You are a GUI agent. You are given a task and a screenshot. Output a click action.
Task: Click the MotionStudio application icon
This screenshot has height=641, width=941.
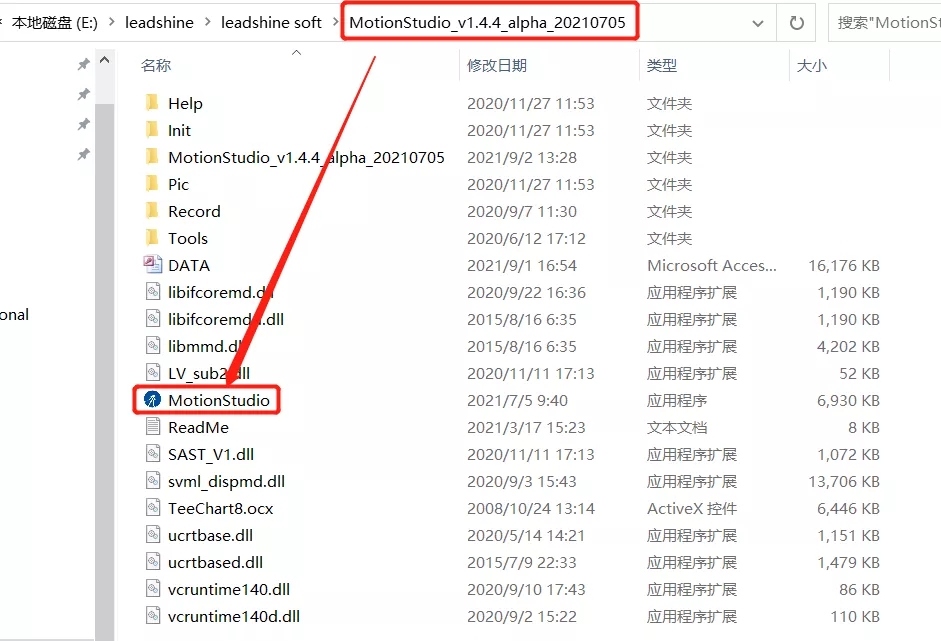click(152, 400)
